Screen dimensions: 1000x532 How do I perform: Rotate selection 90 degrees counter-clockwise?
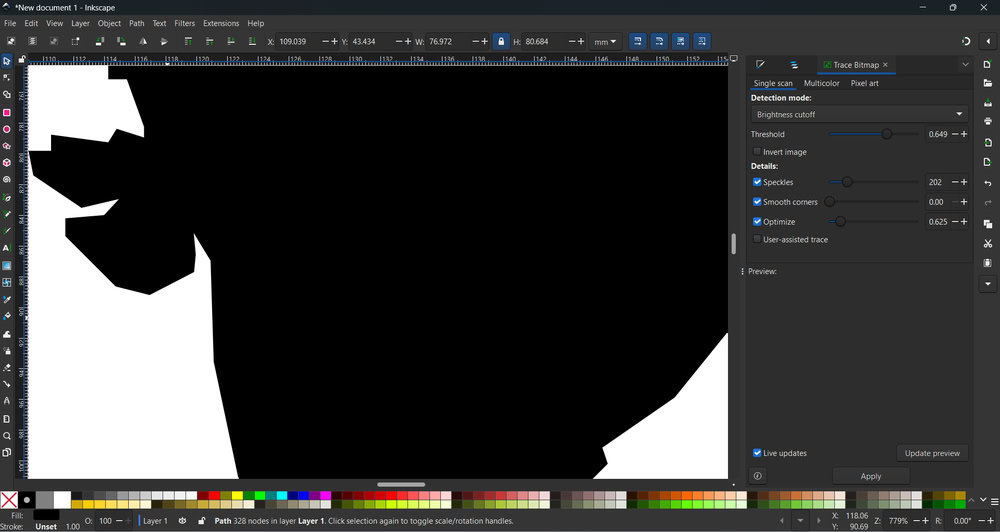100,41
